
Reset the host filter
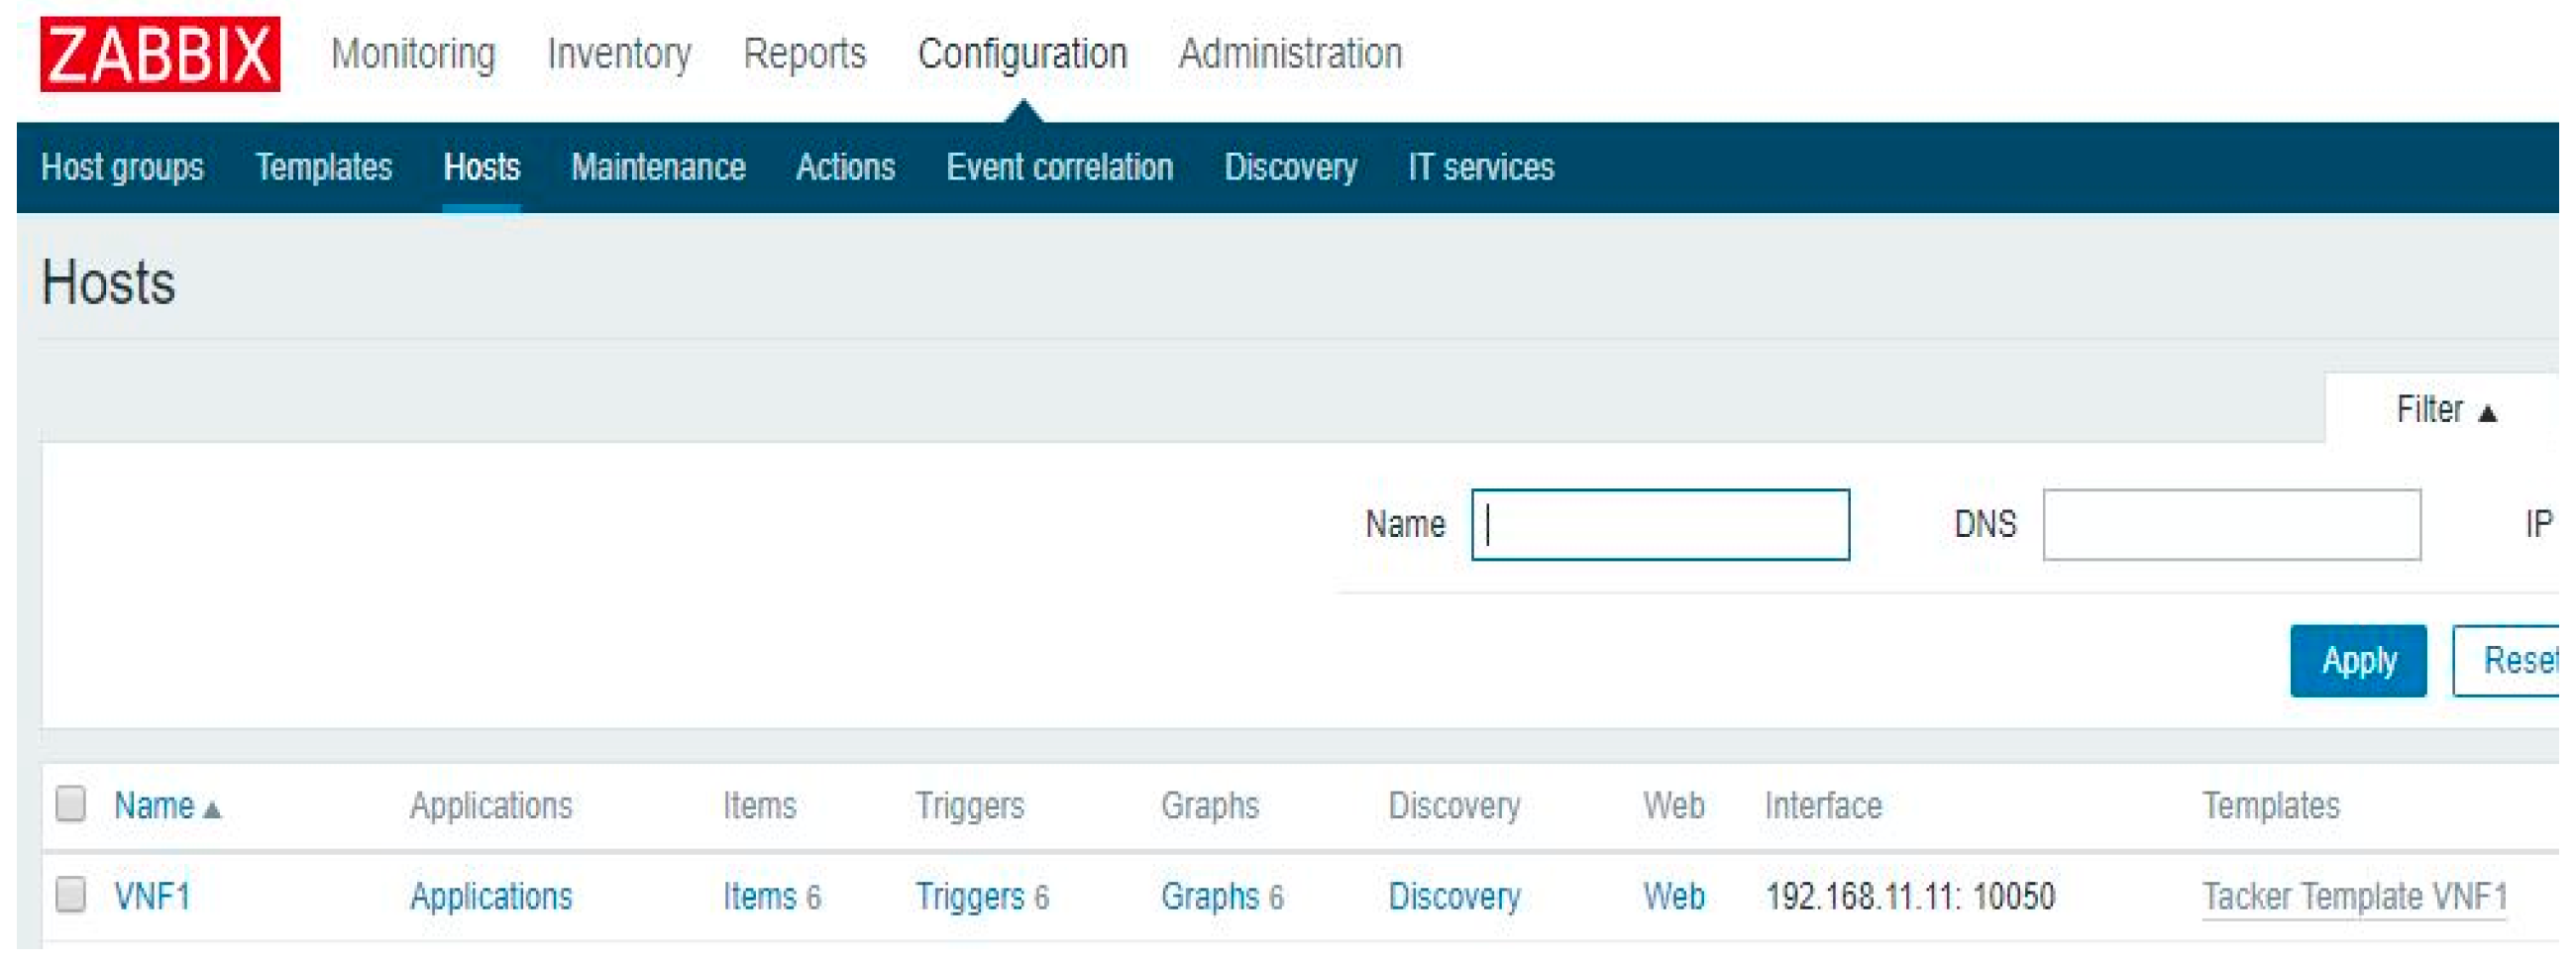coord(2515,661)
